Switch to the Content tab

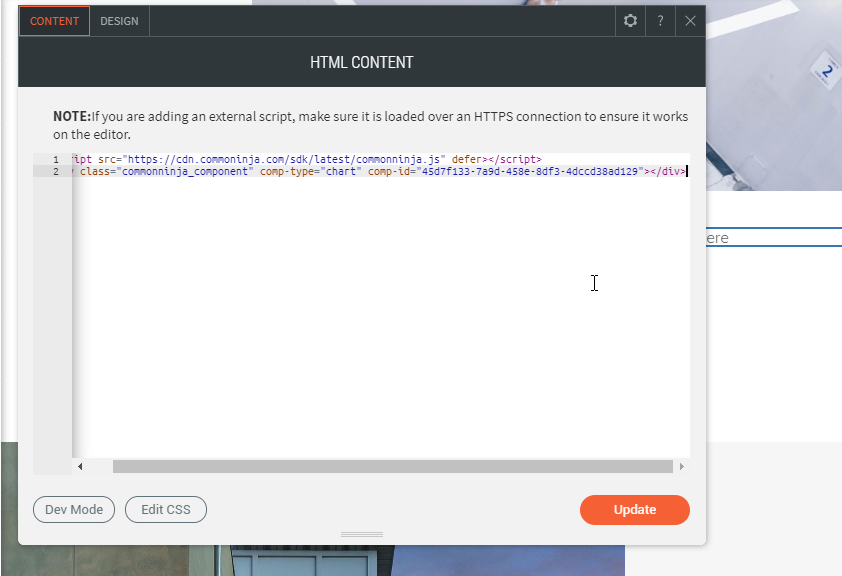tap(54, 21)
